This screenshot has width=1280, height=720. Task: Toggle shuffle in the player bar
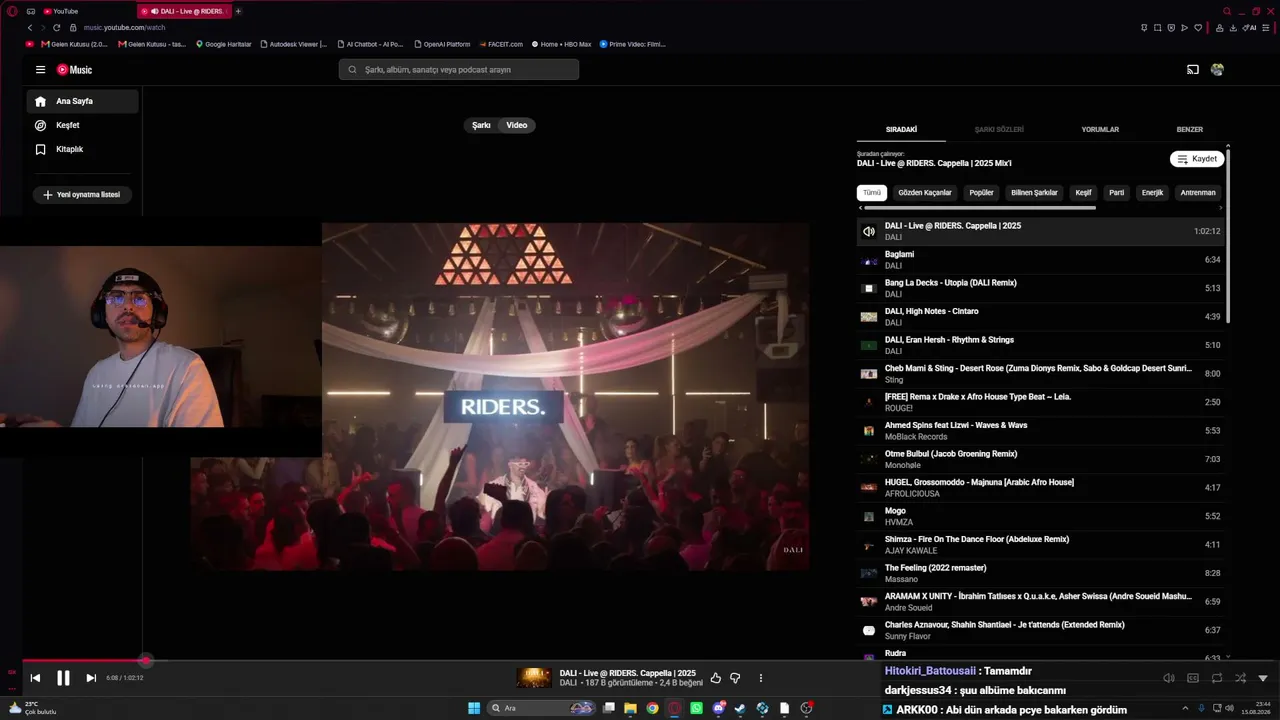point(1240,678)
